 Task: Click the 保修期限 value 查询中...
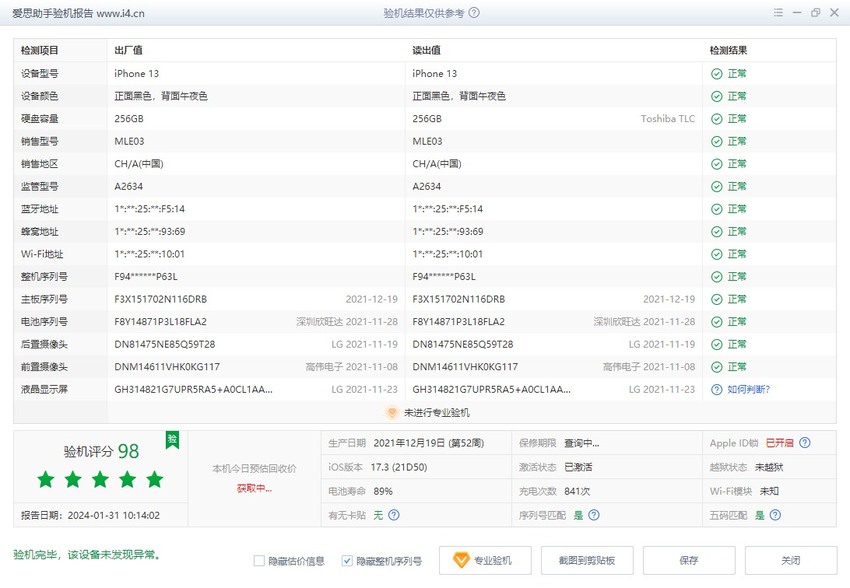click(582, 443)
